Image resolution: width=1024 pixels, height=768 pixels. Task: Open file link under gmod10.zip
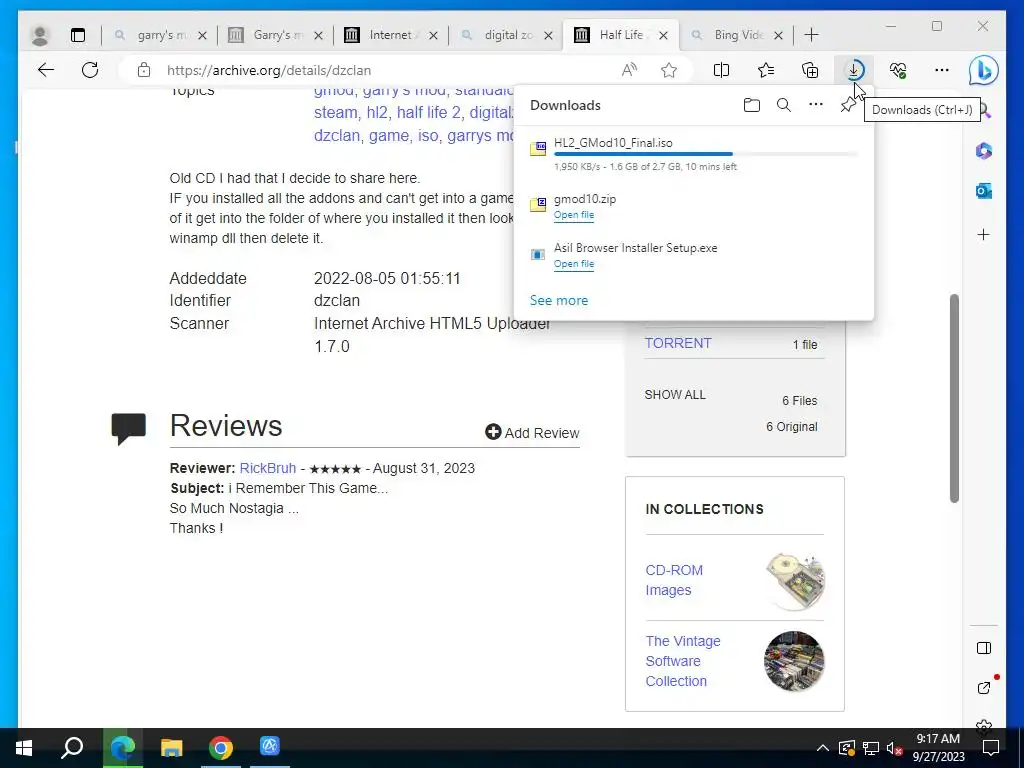tap(574, 215)
